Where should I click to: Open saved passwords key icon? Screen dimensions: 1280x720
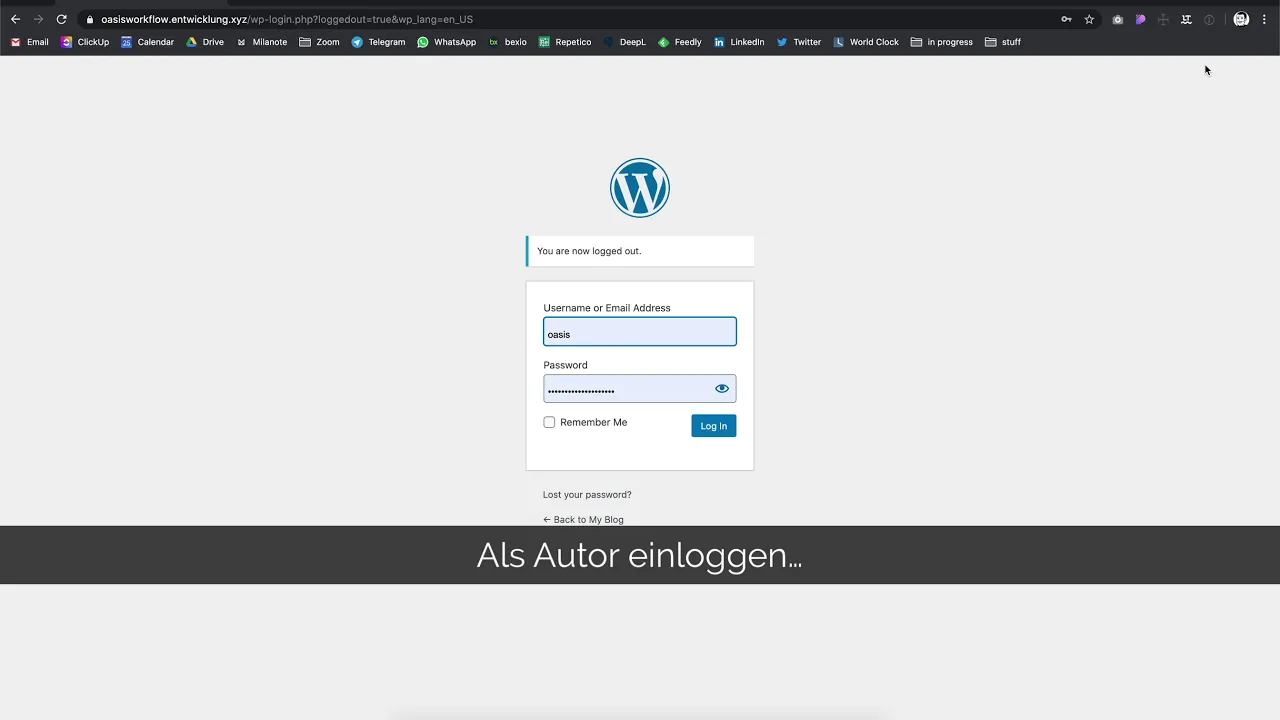click(1066, 19)
